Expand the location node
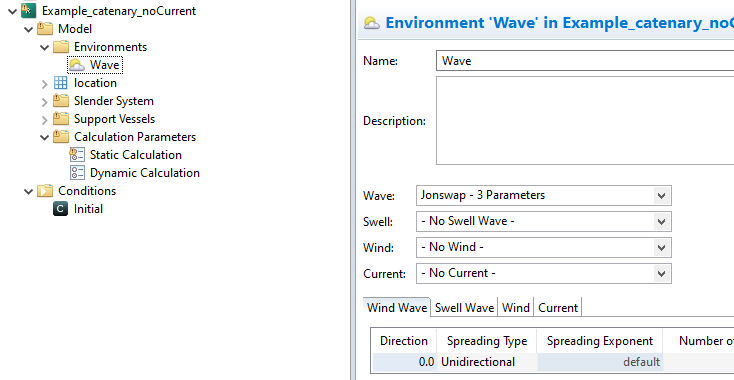 [x=44, y=84]
